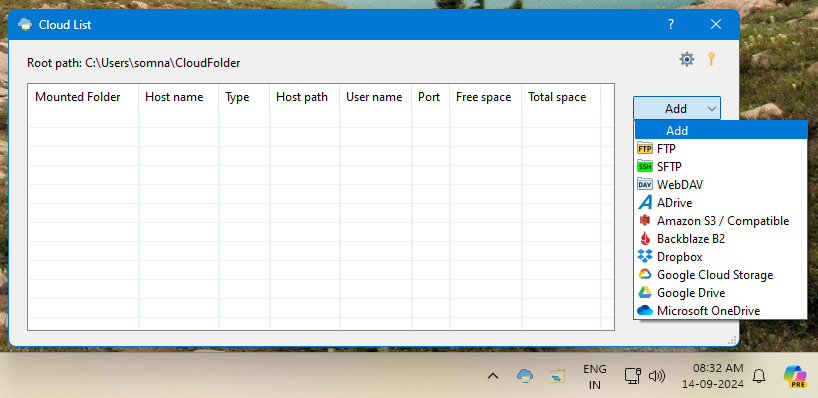Show hidden tray icons chevron

tap(492, 376)
